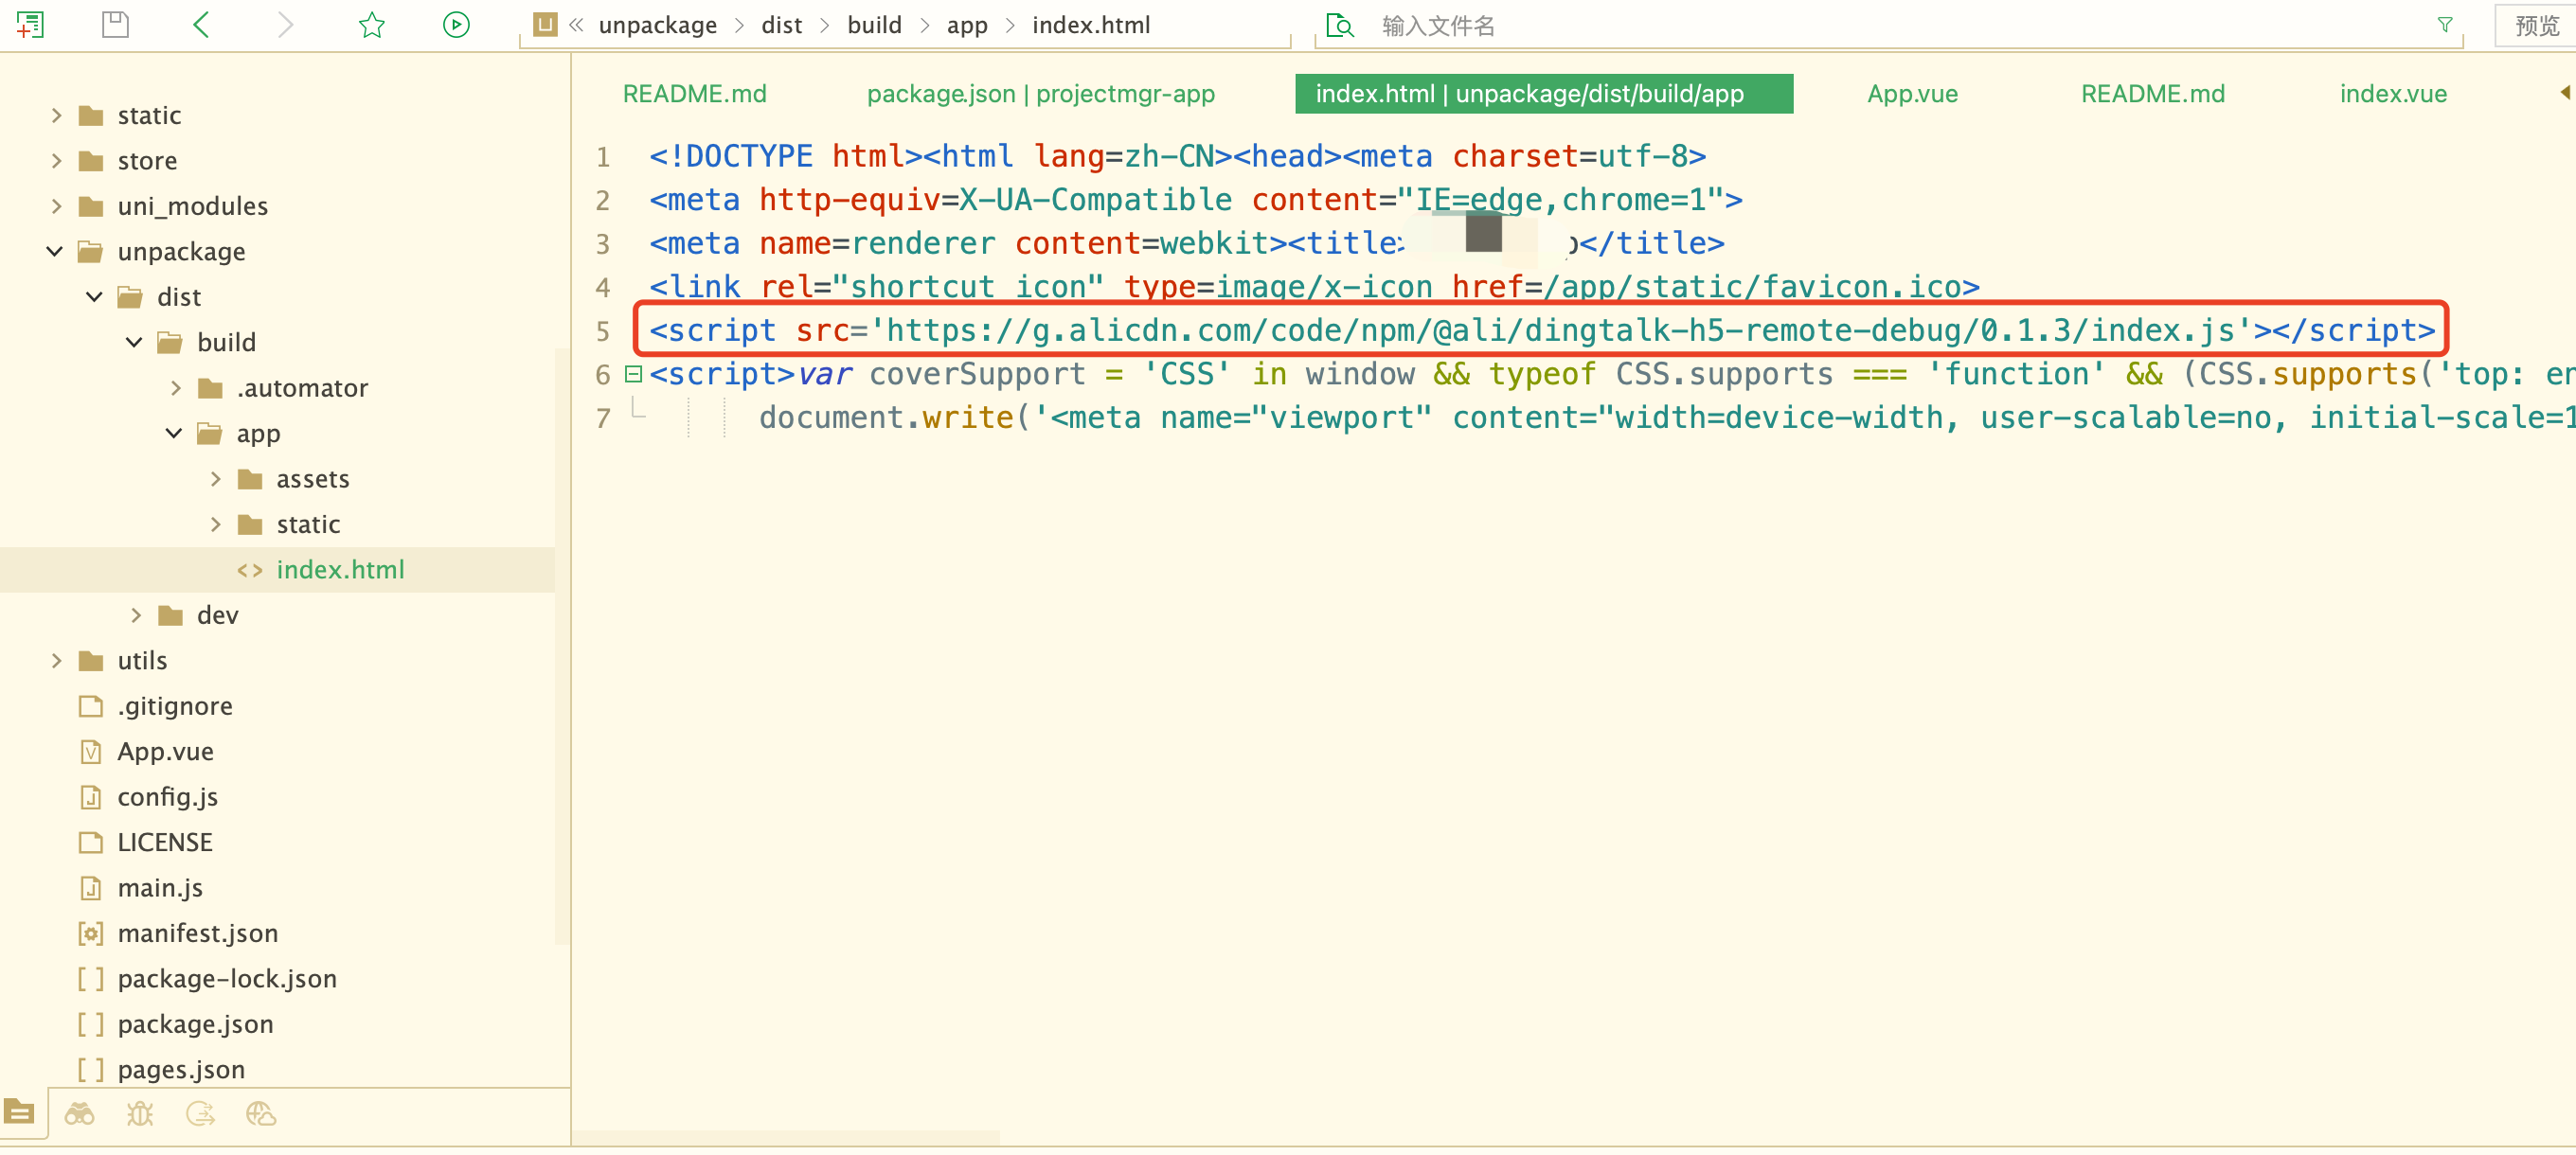Image resolution: width=2576 pixels, height=1155 pixels.
Task: Click the 预览 preview button
Action: pos(2536,25)
